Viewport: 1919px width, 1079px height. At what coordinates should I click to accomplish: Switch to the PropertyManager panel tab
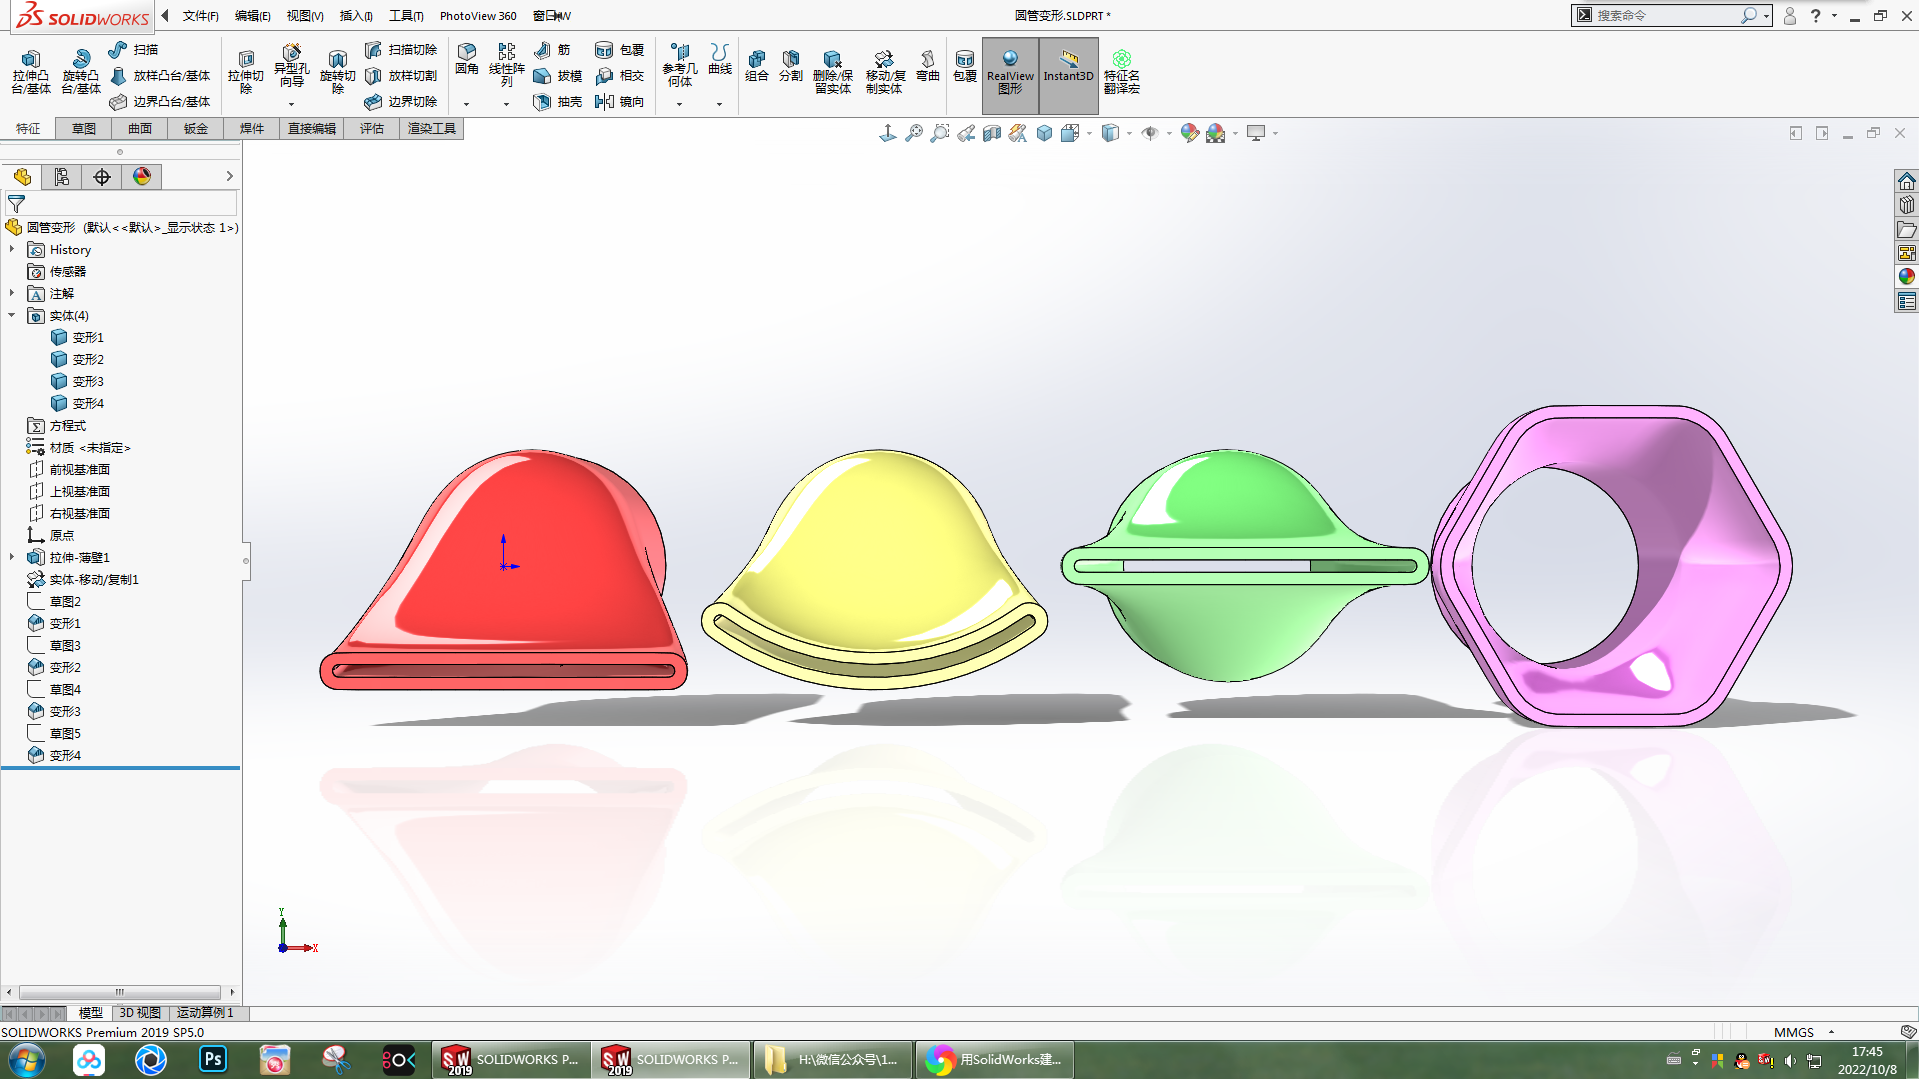coord(62,177)
